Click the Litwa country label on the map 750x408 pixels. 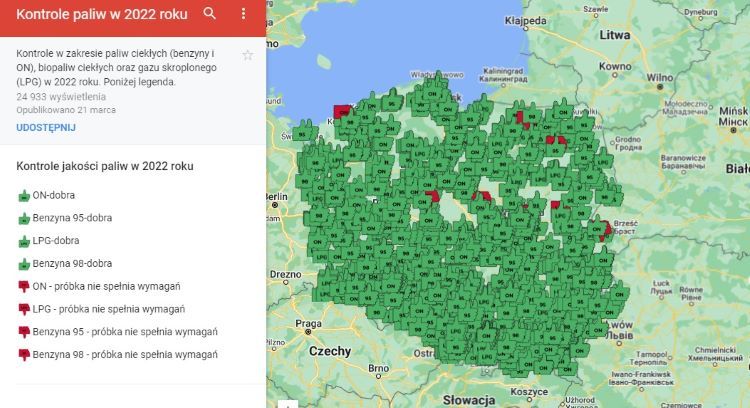coord(615,35)
